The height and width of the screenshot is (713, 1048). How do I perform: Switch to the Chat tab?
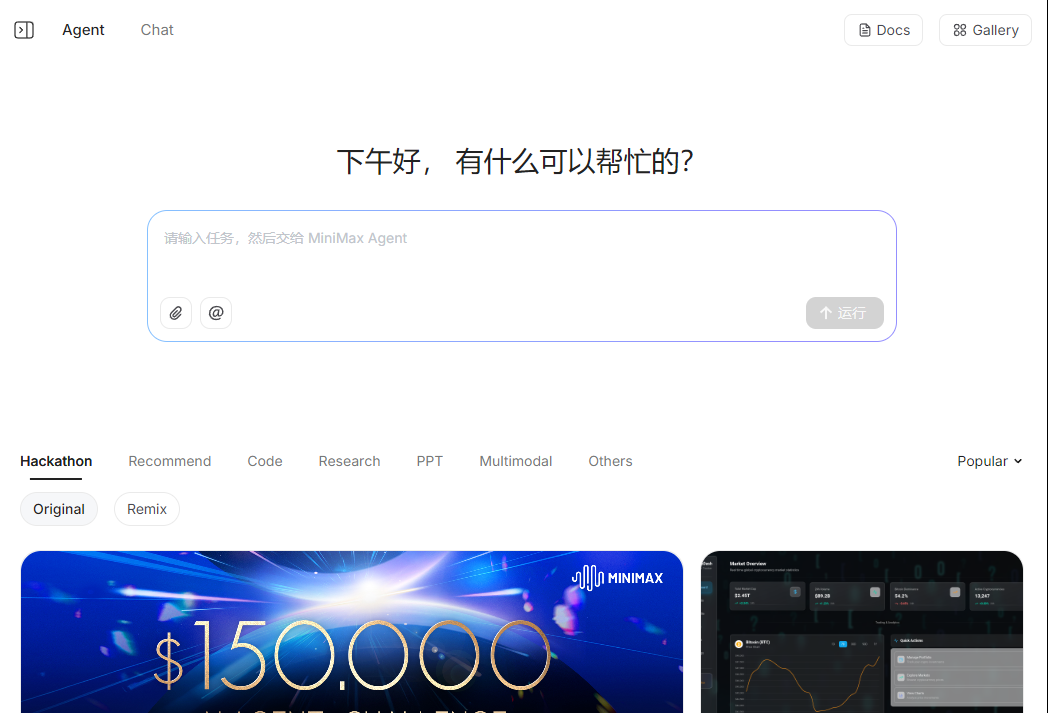click(156, 29)
